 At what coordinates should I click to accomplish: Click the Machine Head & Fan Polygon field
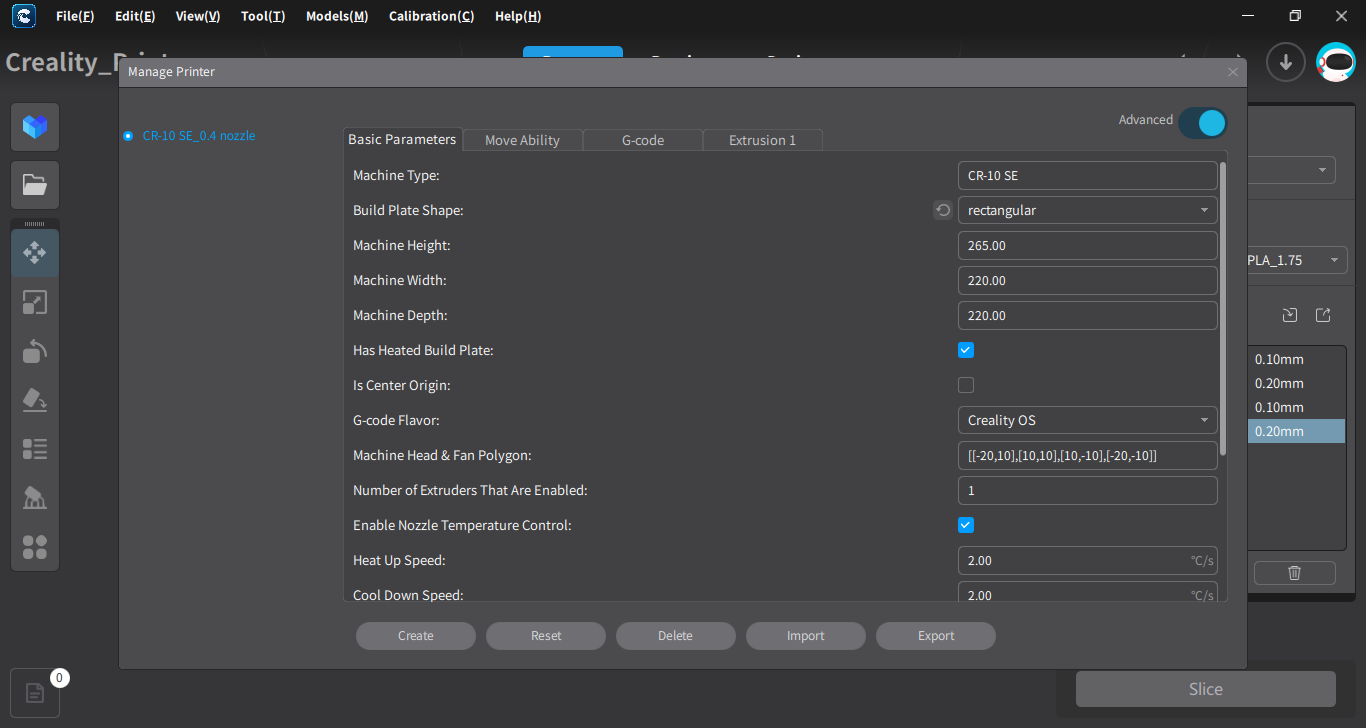1088,455
